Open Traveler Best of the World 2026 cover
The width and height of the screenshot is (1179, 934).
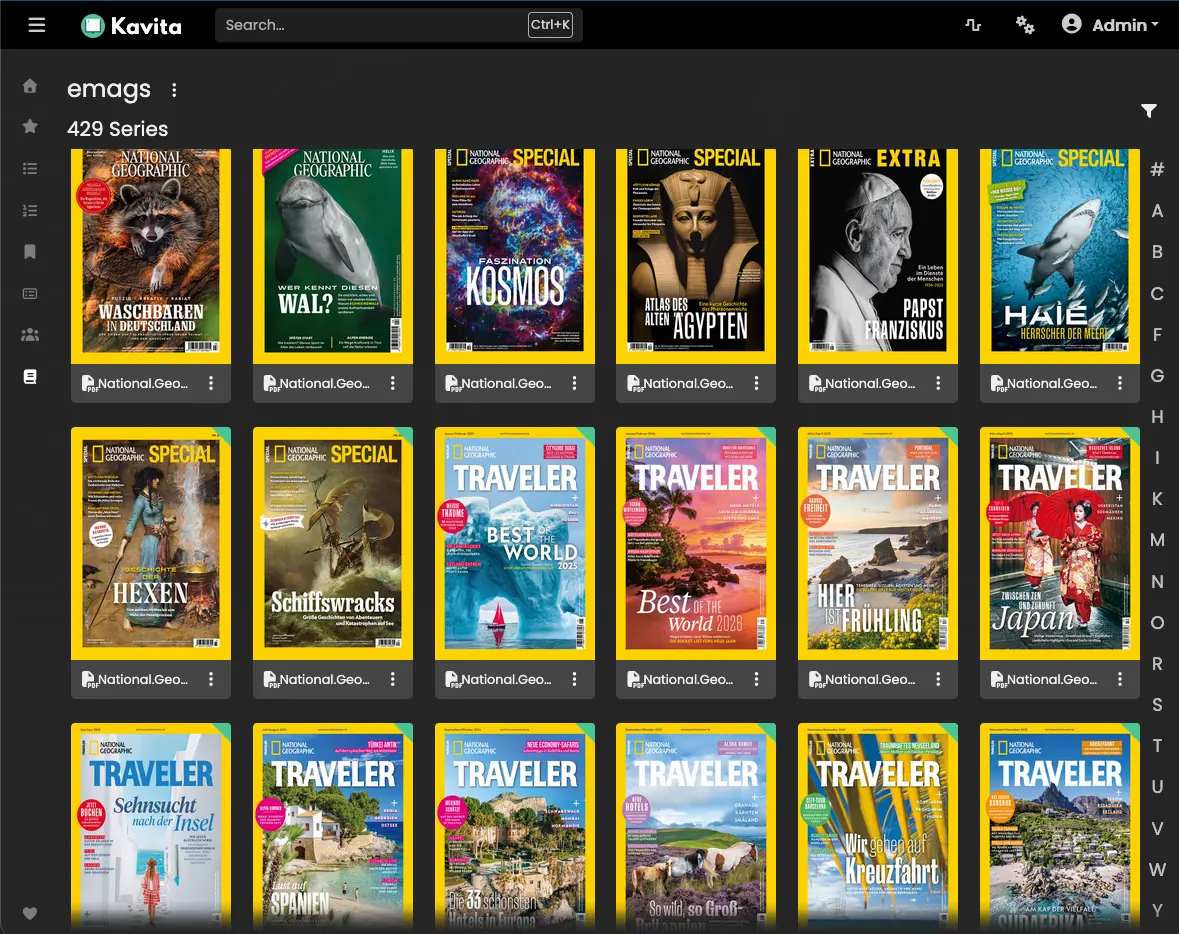pyautogui.click(x=696, y=543)
